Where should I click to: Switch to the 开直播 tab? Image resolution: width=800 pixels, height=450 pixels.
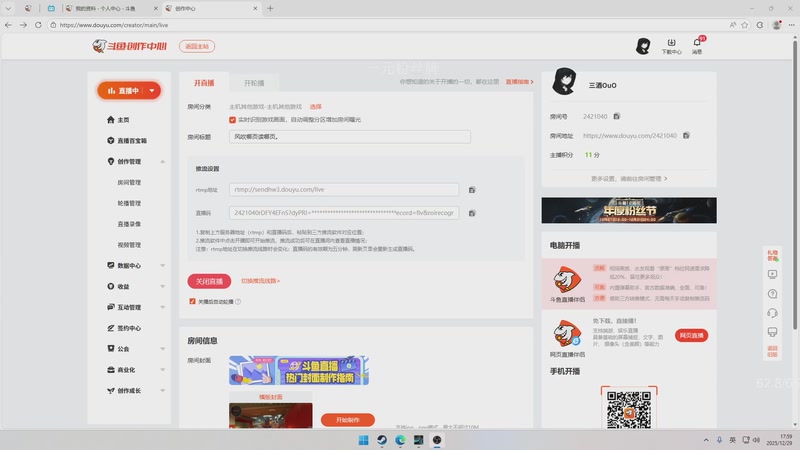coord(204,83)
